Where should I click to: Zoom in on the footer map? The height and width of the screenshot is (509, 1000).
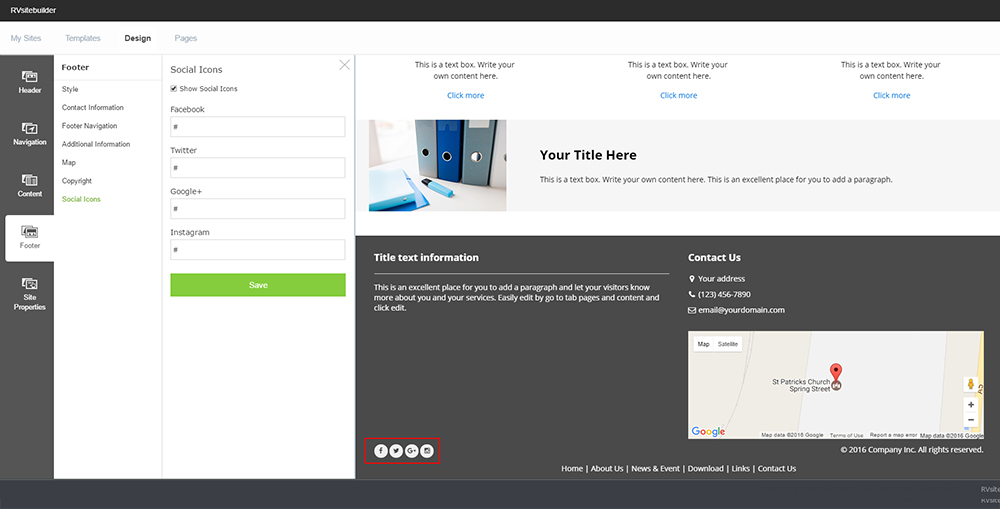(x=971, y=405)
